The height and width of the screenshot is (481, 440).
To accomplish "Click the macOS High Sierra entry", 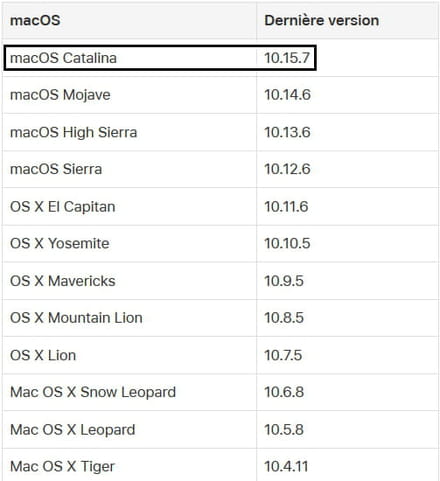I will pos(74,133).
